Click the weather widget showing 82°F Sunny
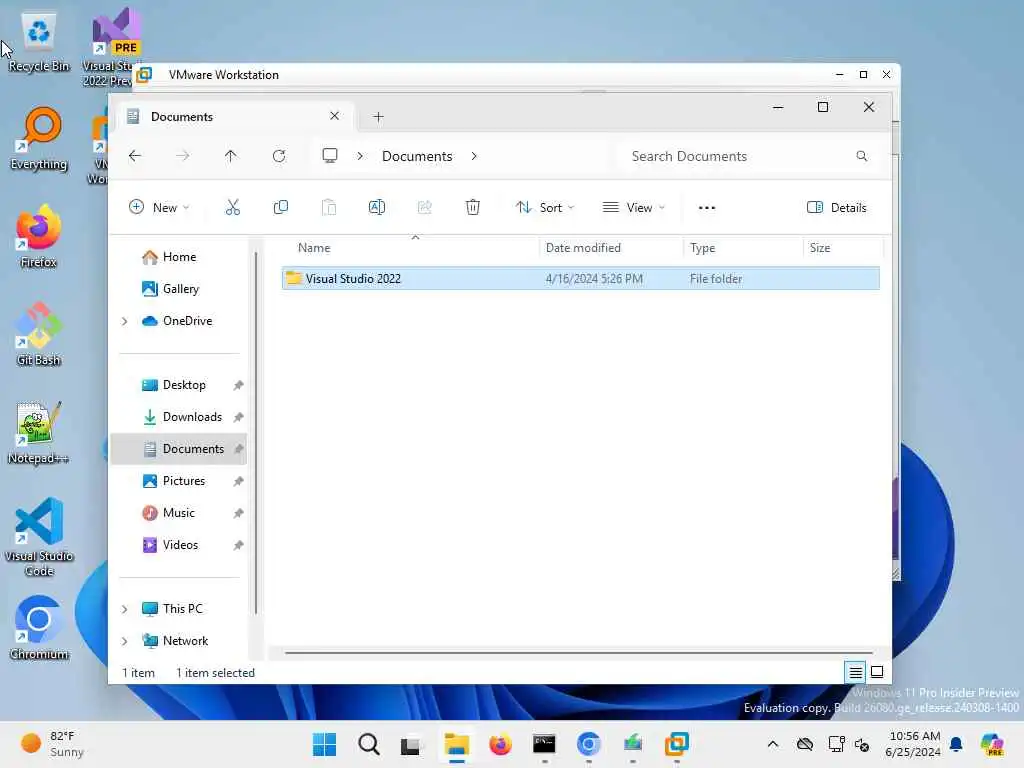Screen dimensions: 1024x768 click(52, 744)
